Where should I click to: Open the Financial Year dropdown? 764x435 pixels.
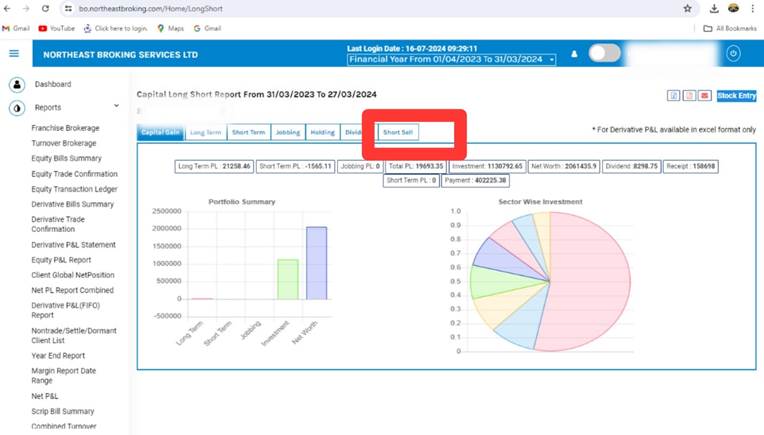pyautogui.click(x=451, y=59)
